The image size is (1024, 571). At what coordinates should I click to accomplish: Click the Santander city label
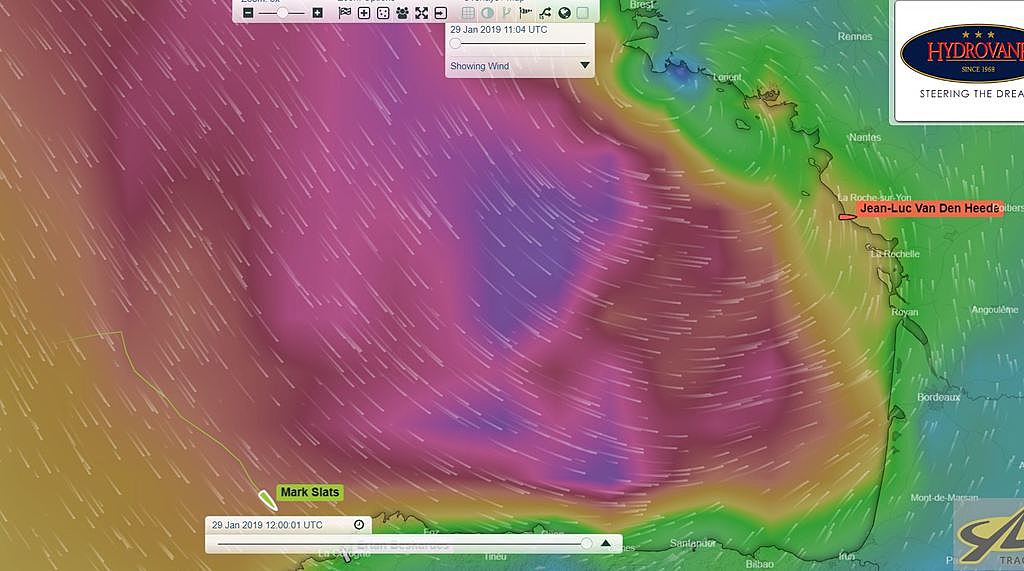693,543
